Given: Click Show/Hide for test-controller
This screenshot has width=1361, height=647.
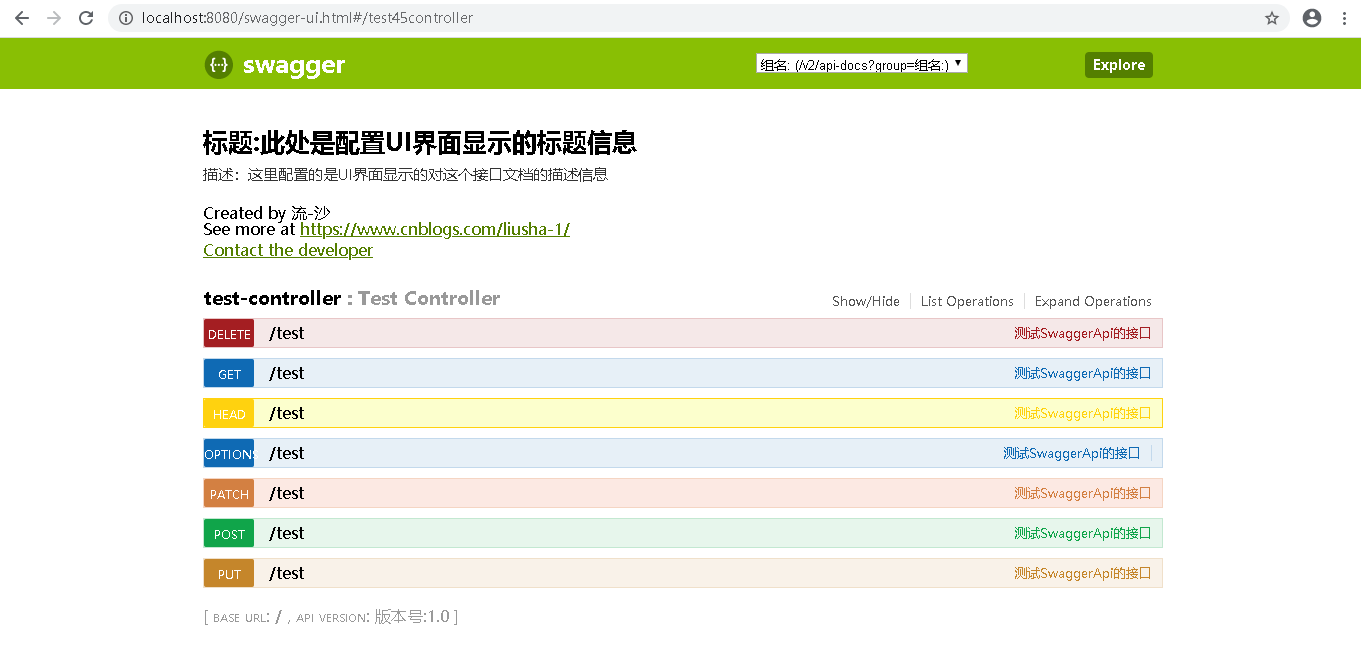Looking at the screenshot, I should click(866, 301).
